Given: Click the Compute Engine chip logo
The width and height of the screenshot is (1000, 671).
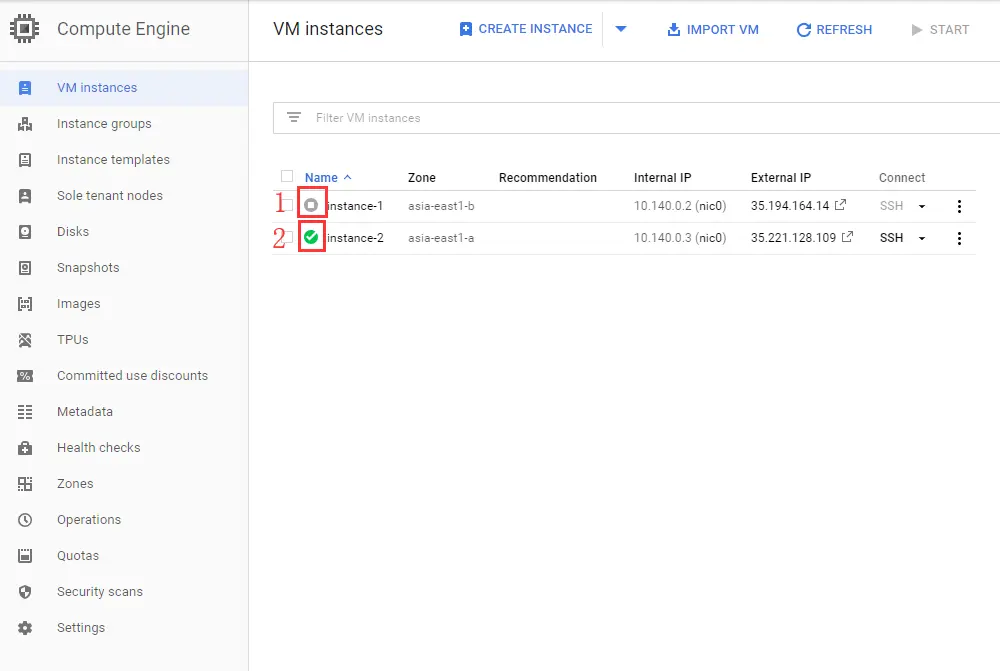Looking at the screenshot, I should 25,29.
